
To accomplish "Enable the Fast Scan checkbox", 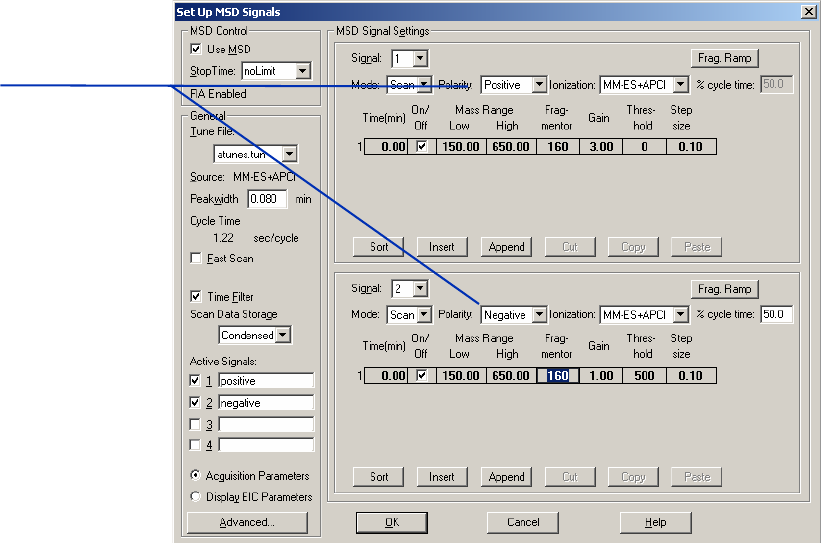I will coord(196,259).
